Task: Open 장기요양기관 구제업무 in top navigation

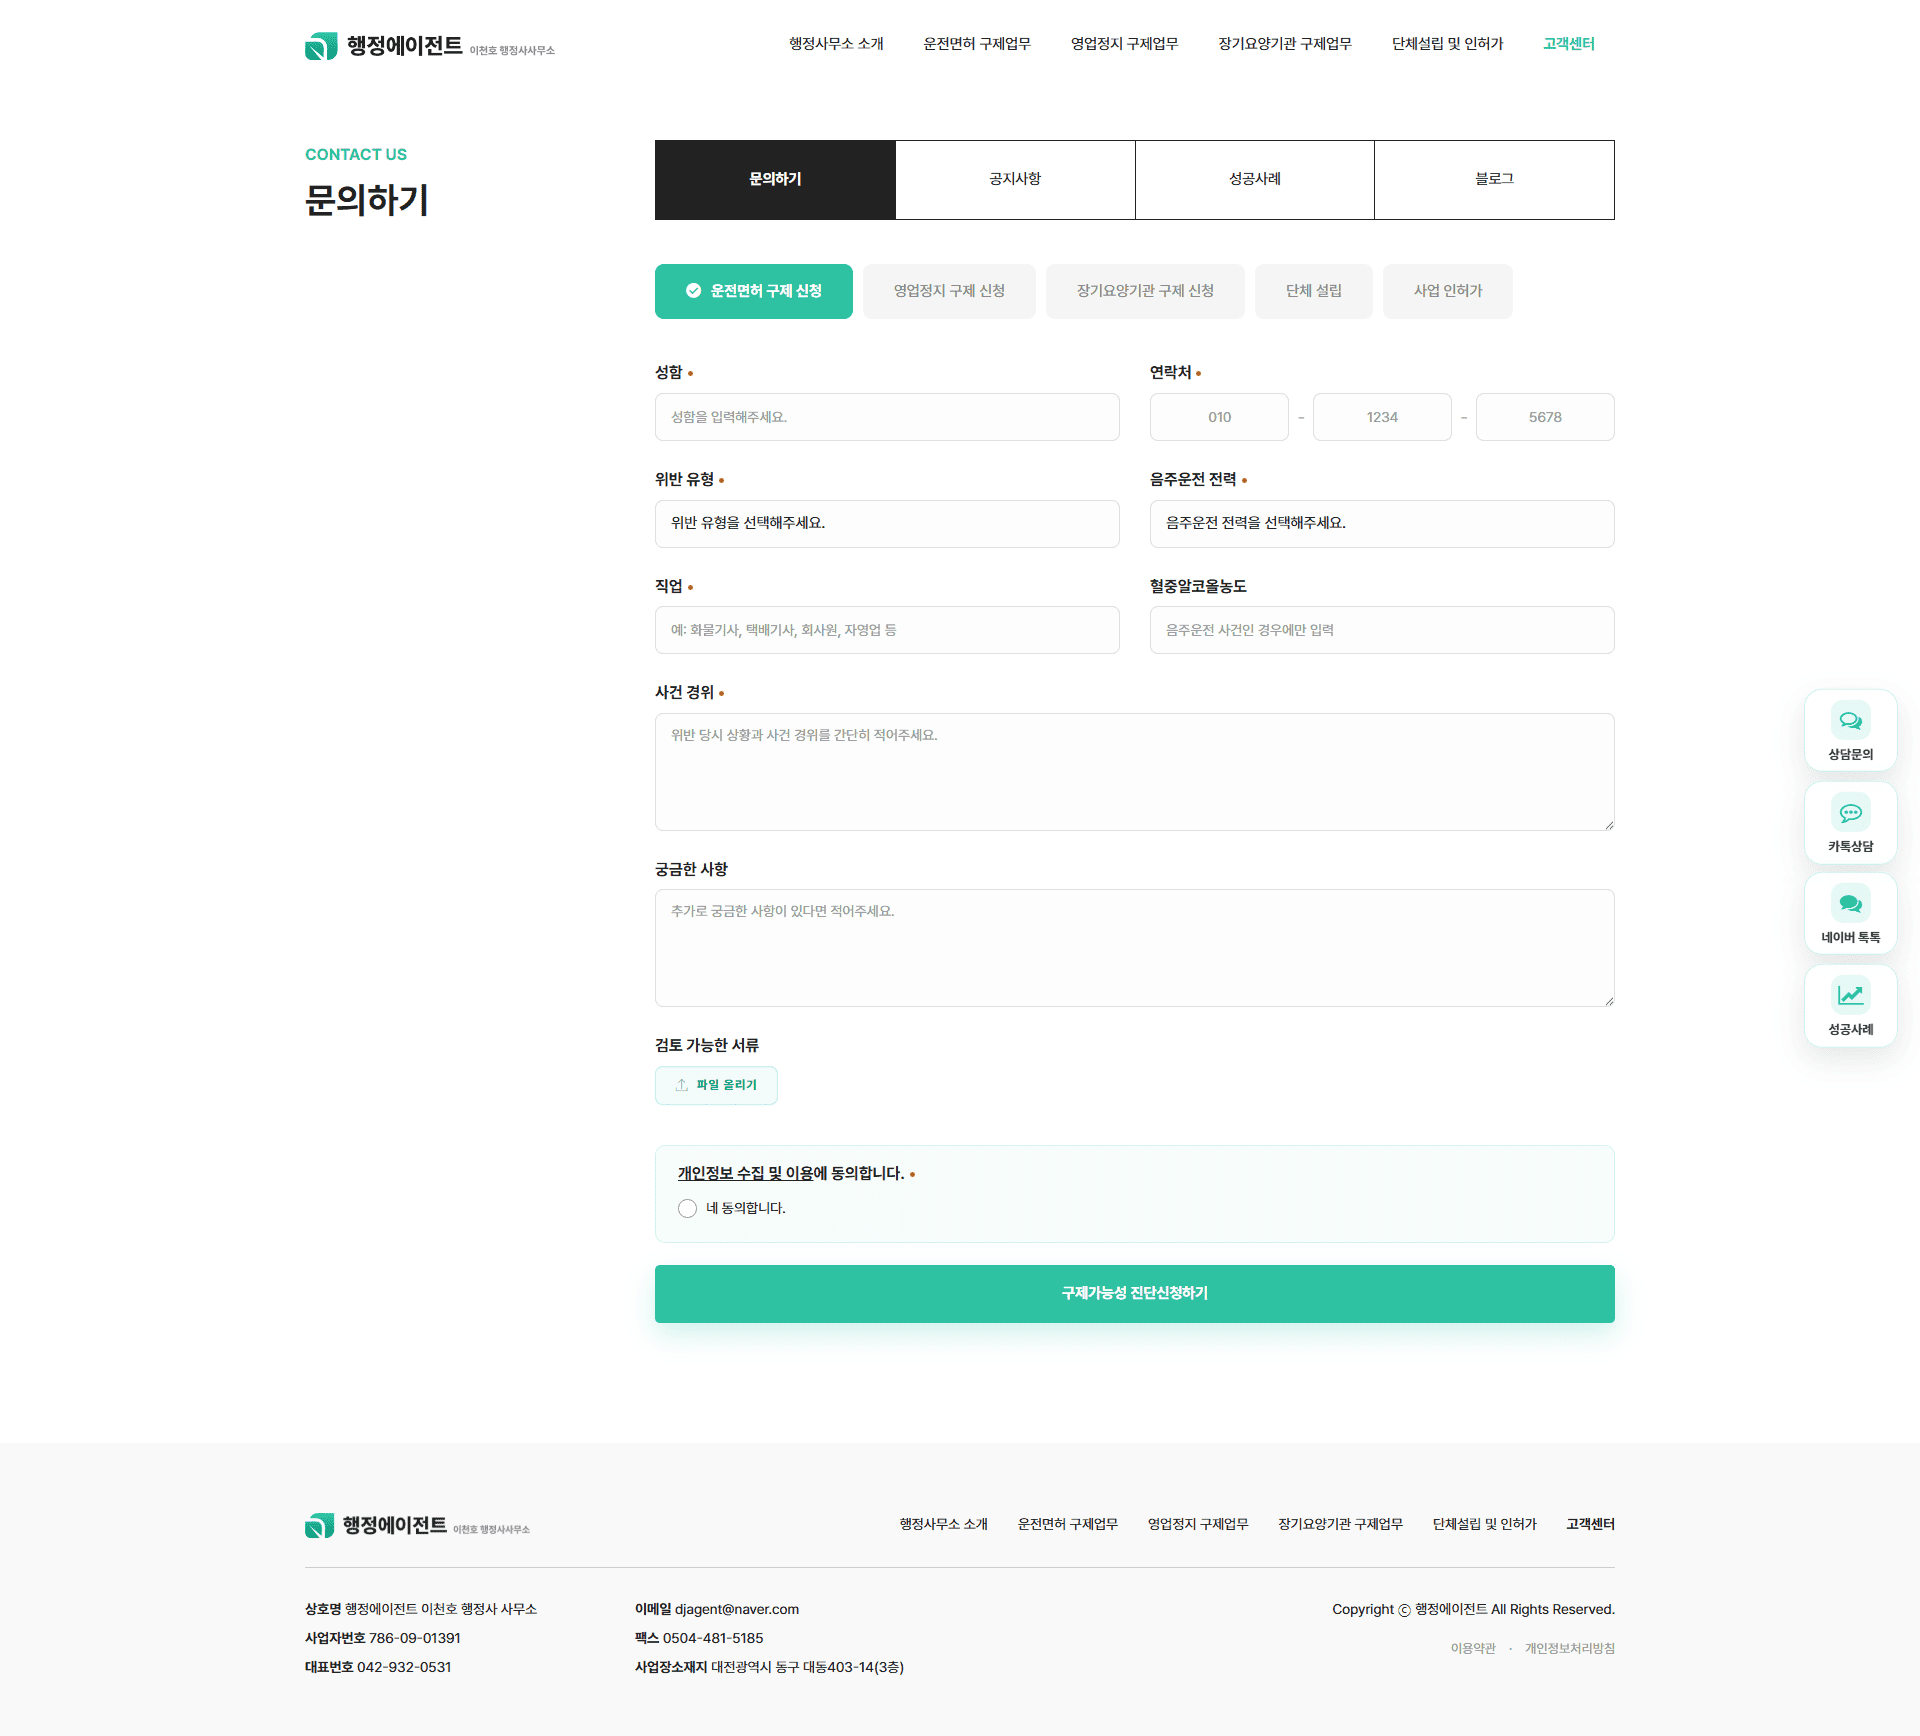Action: tap(1285, 43)
